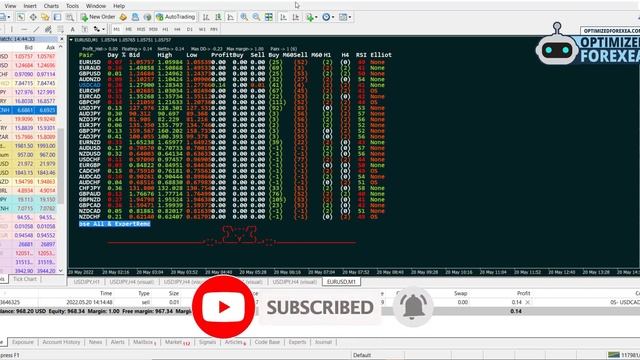Close the Market Watch panel
The height and width of the screenshot is (360, 640).
tap(62, 39)
